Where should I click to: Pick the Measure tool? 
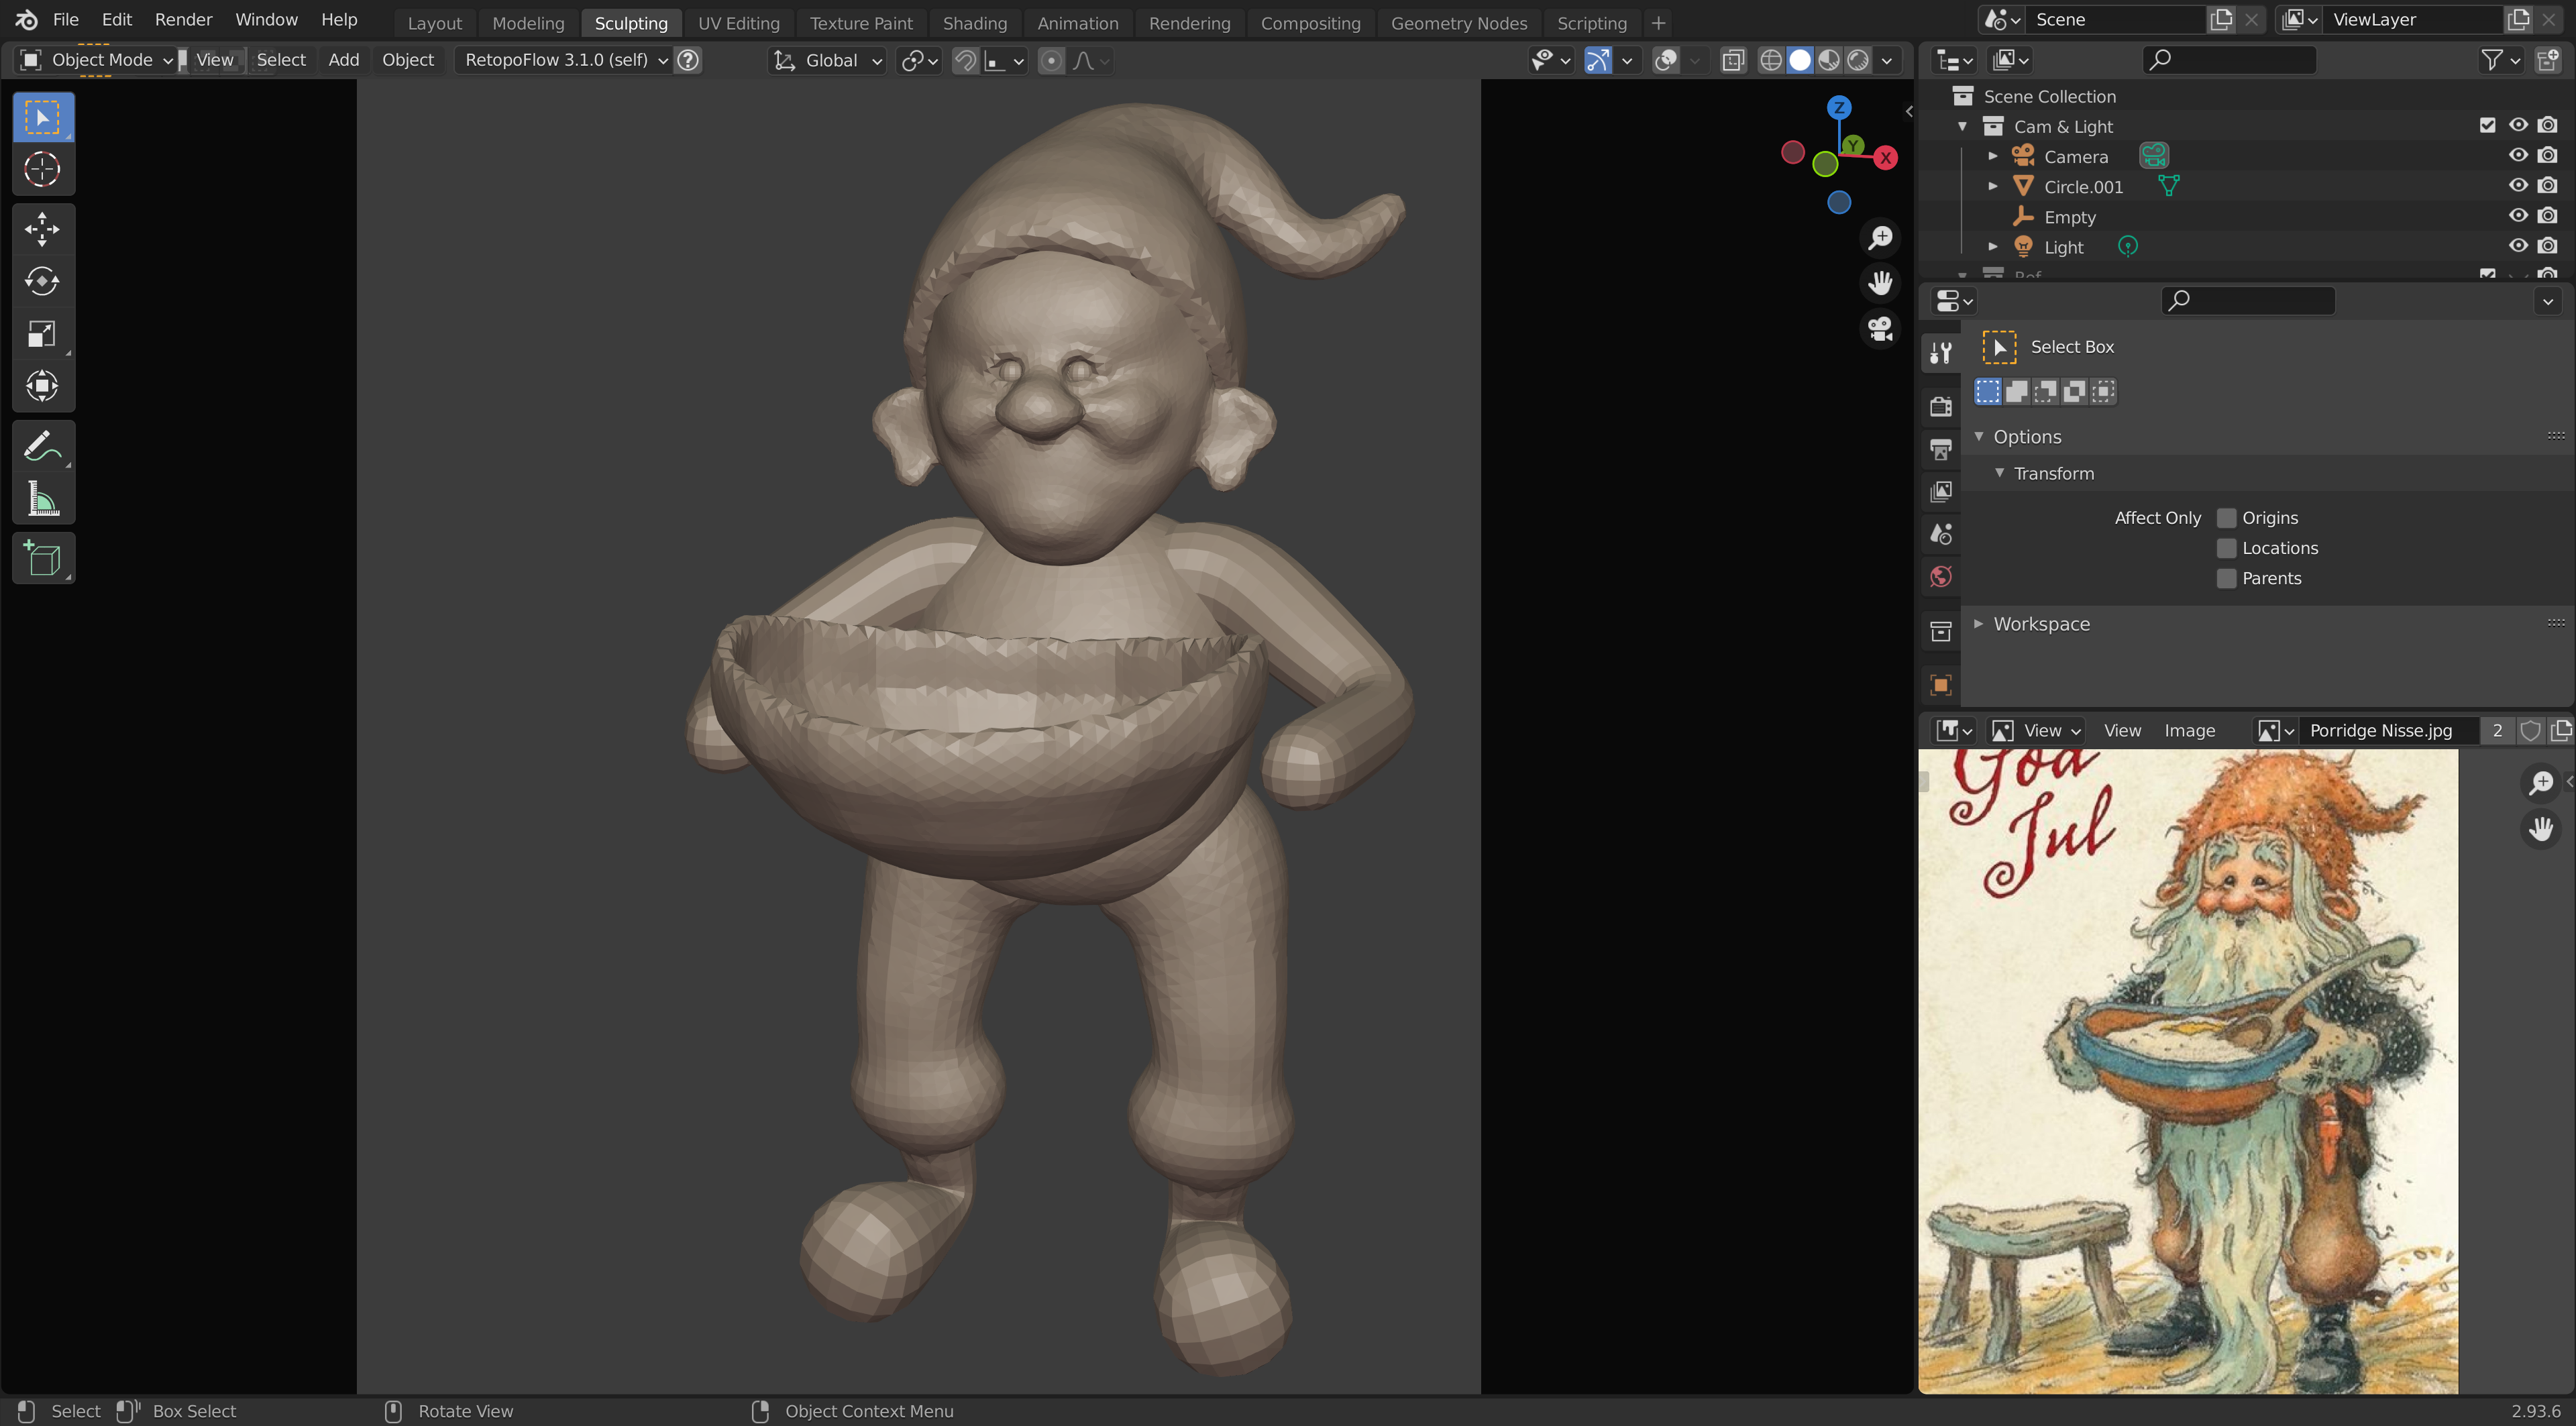point(42,498)
